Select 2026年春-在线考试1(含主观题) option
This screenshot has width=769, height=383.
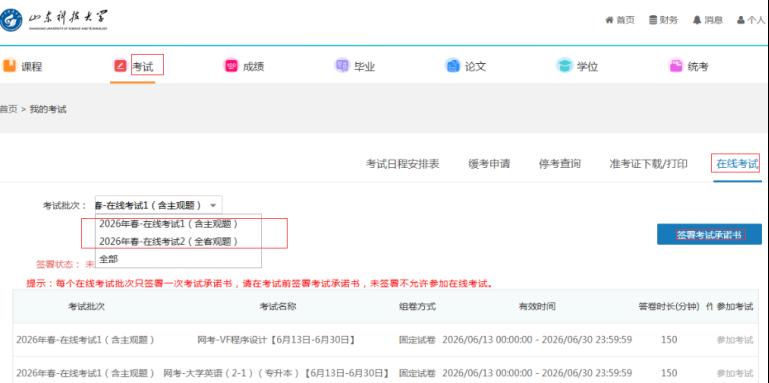coord(179,224)
